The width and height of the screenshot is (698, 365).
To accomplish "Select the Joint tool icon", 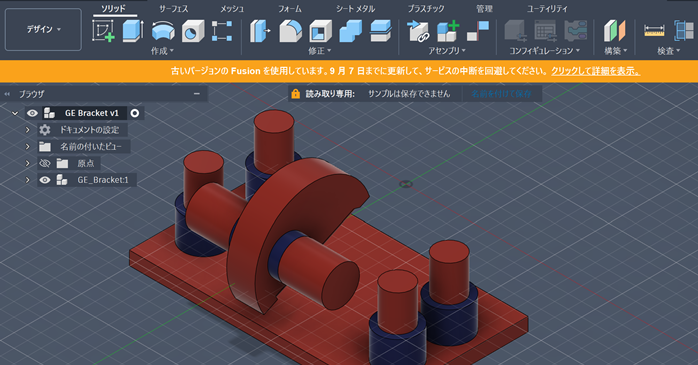I will (x=478, y=31).
